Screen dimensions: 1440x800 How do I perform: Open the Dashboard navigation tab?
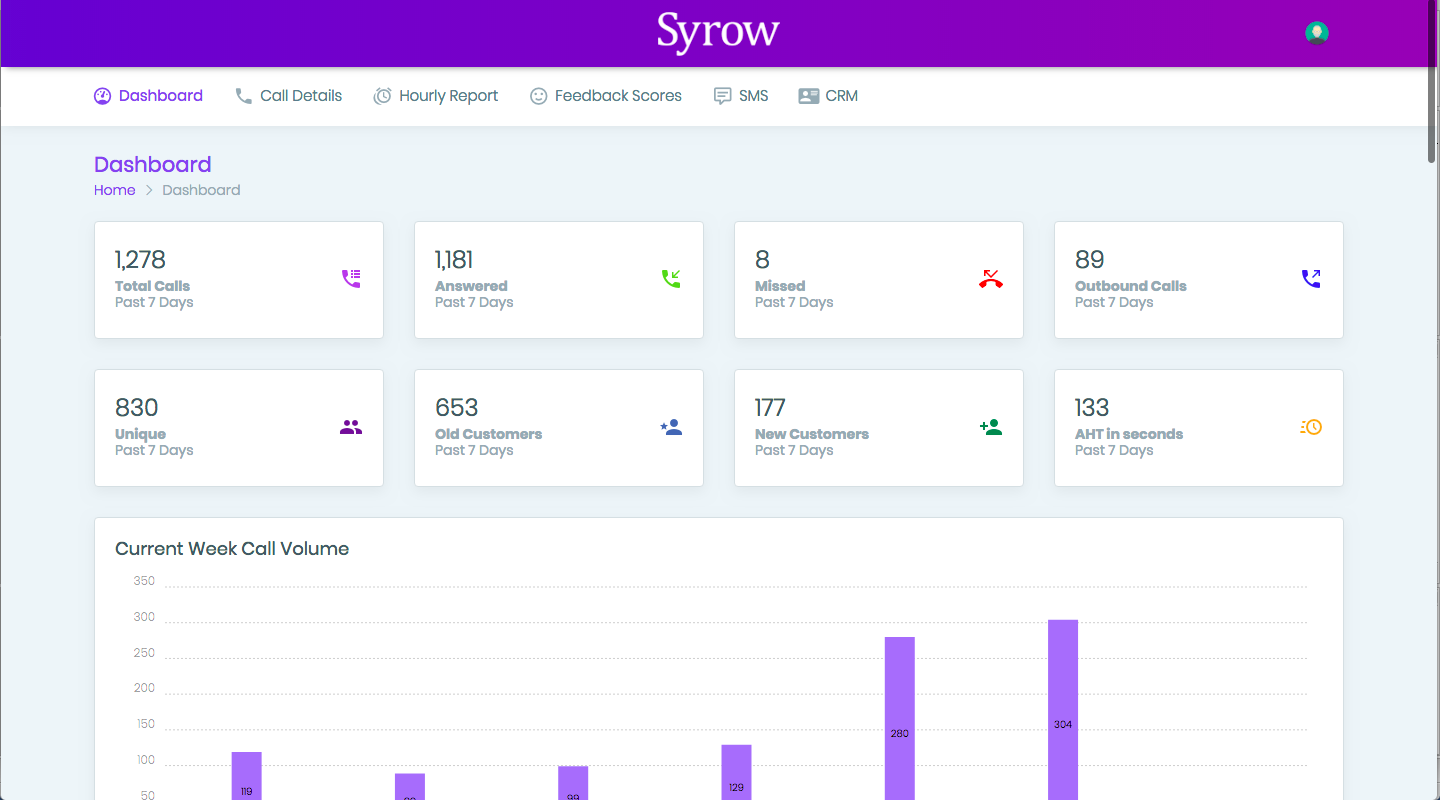click(148, 96)
